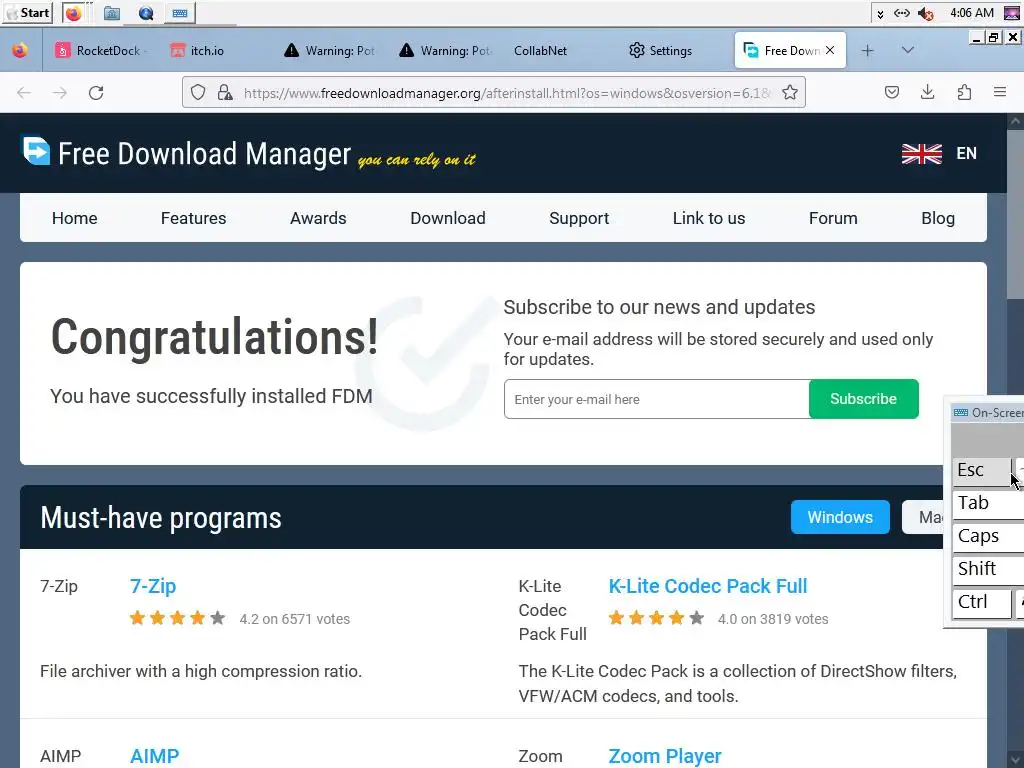Open the file explorer taskbar icon
The width and height of the screenshot is (1024, 768).
[x=112, y=13]
